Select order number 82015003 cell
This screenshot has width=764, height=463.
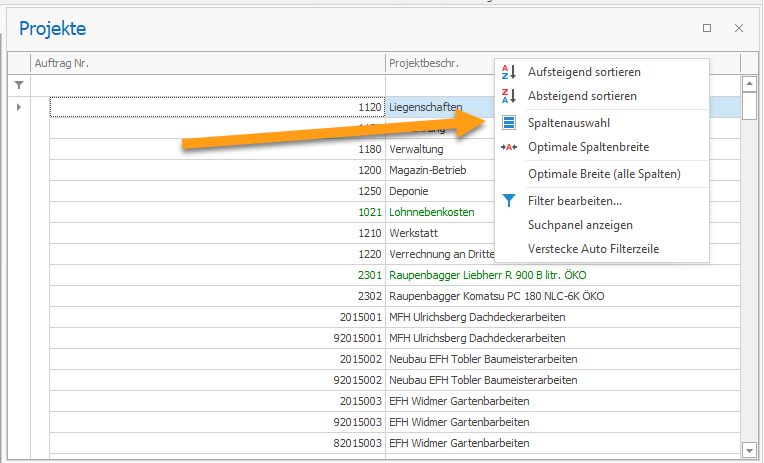(x=217, y=443)
